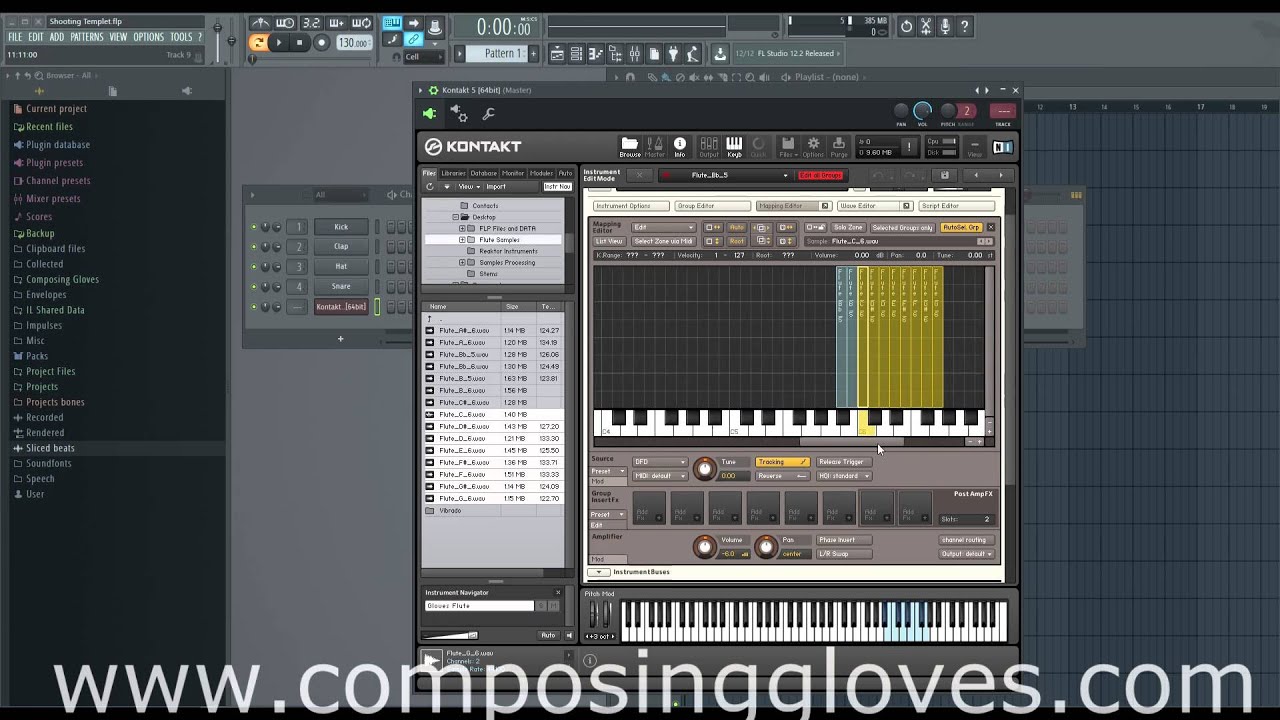Open the Kontakt Browse panel

629,147
